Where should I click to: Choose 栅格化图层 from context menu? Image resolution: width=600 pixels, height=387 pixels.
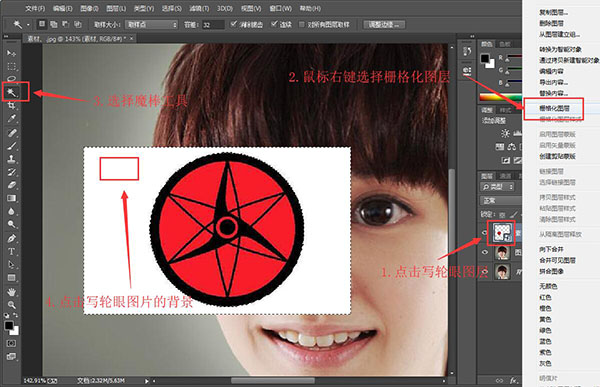(x=554, y=109)
